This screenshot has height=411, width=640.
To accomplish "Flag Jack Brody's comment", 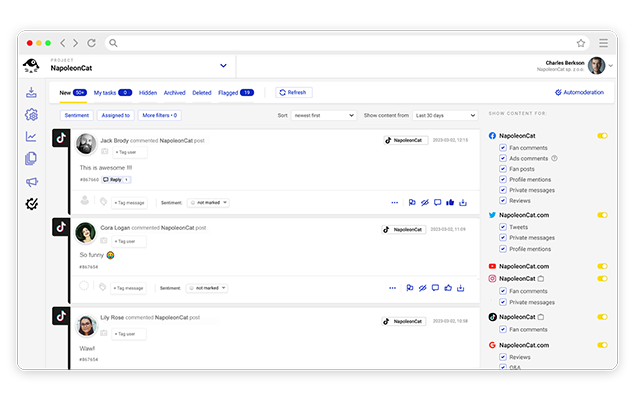I will pos(410,202).
